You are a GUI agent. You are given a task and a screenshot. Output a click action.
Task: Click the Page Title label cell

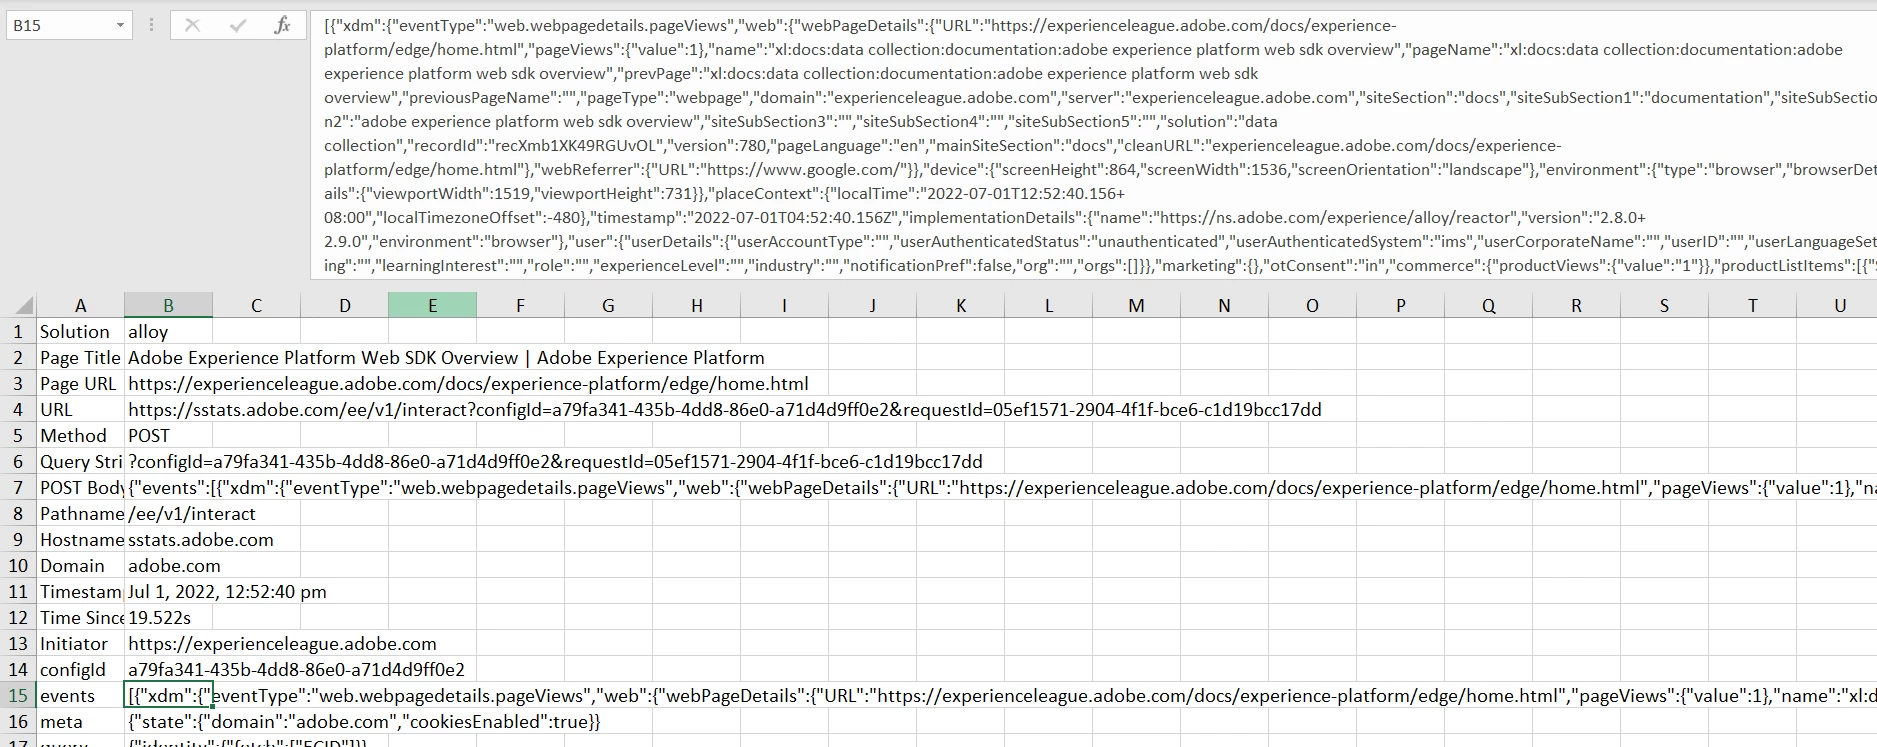tap(80, 357)
